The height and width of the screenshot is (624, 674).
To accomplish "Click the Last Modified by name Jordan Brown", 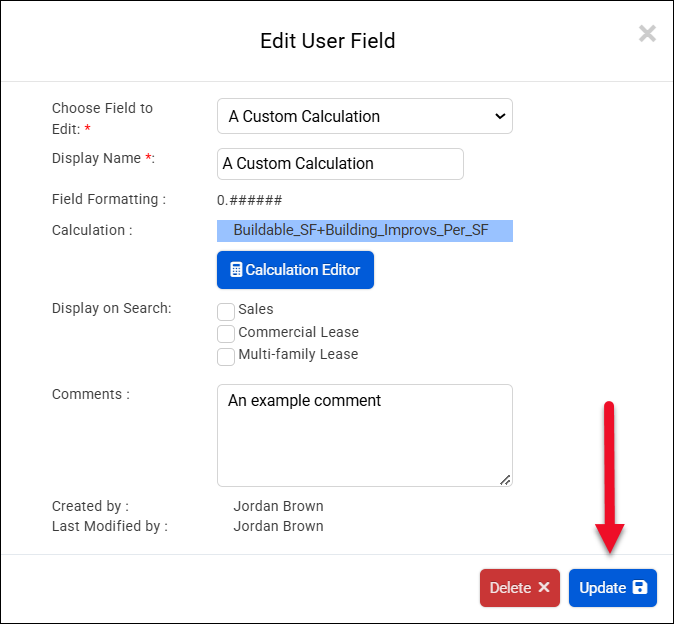I will tap(278, 526).
